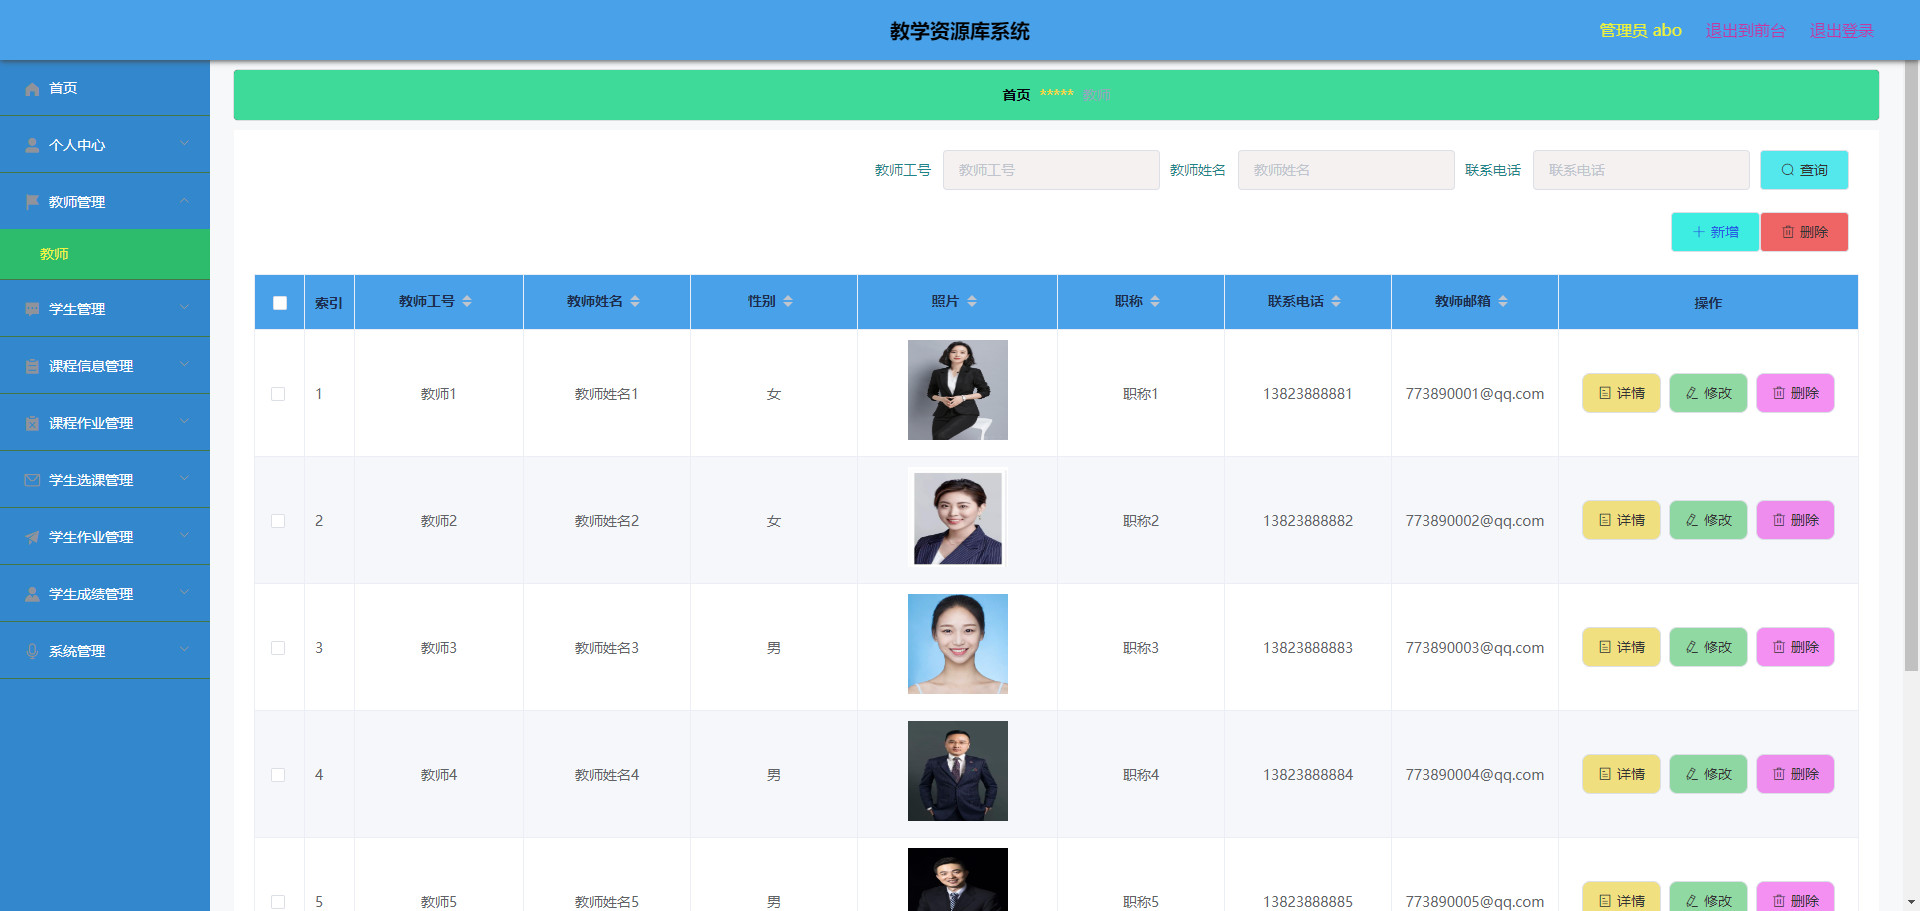
Task: Click phone number 13823888883 cell
Action: (1308, 648)
